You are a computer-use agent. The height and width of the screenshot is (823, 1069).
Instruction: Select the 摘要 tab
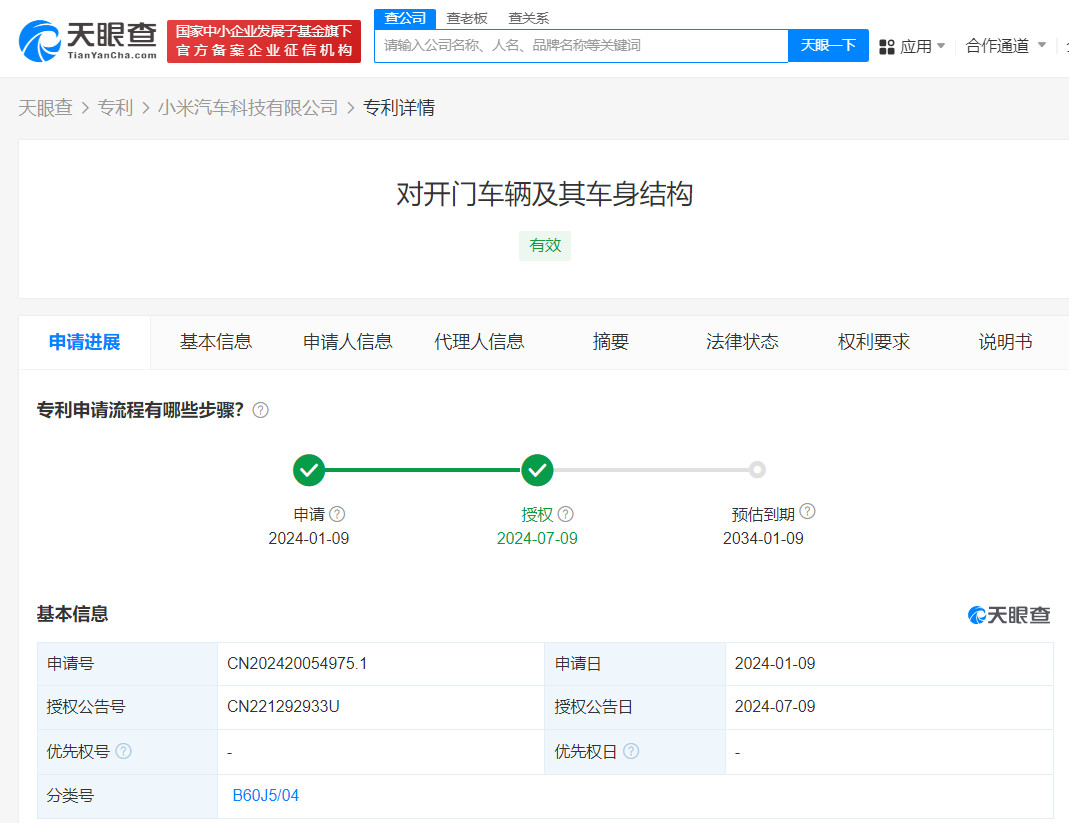pyautogui.click(x=610, y=341)
